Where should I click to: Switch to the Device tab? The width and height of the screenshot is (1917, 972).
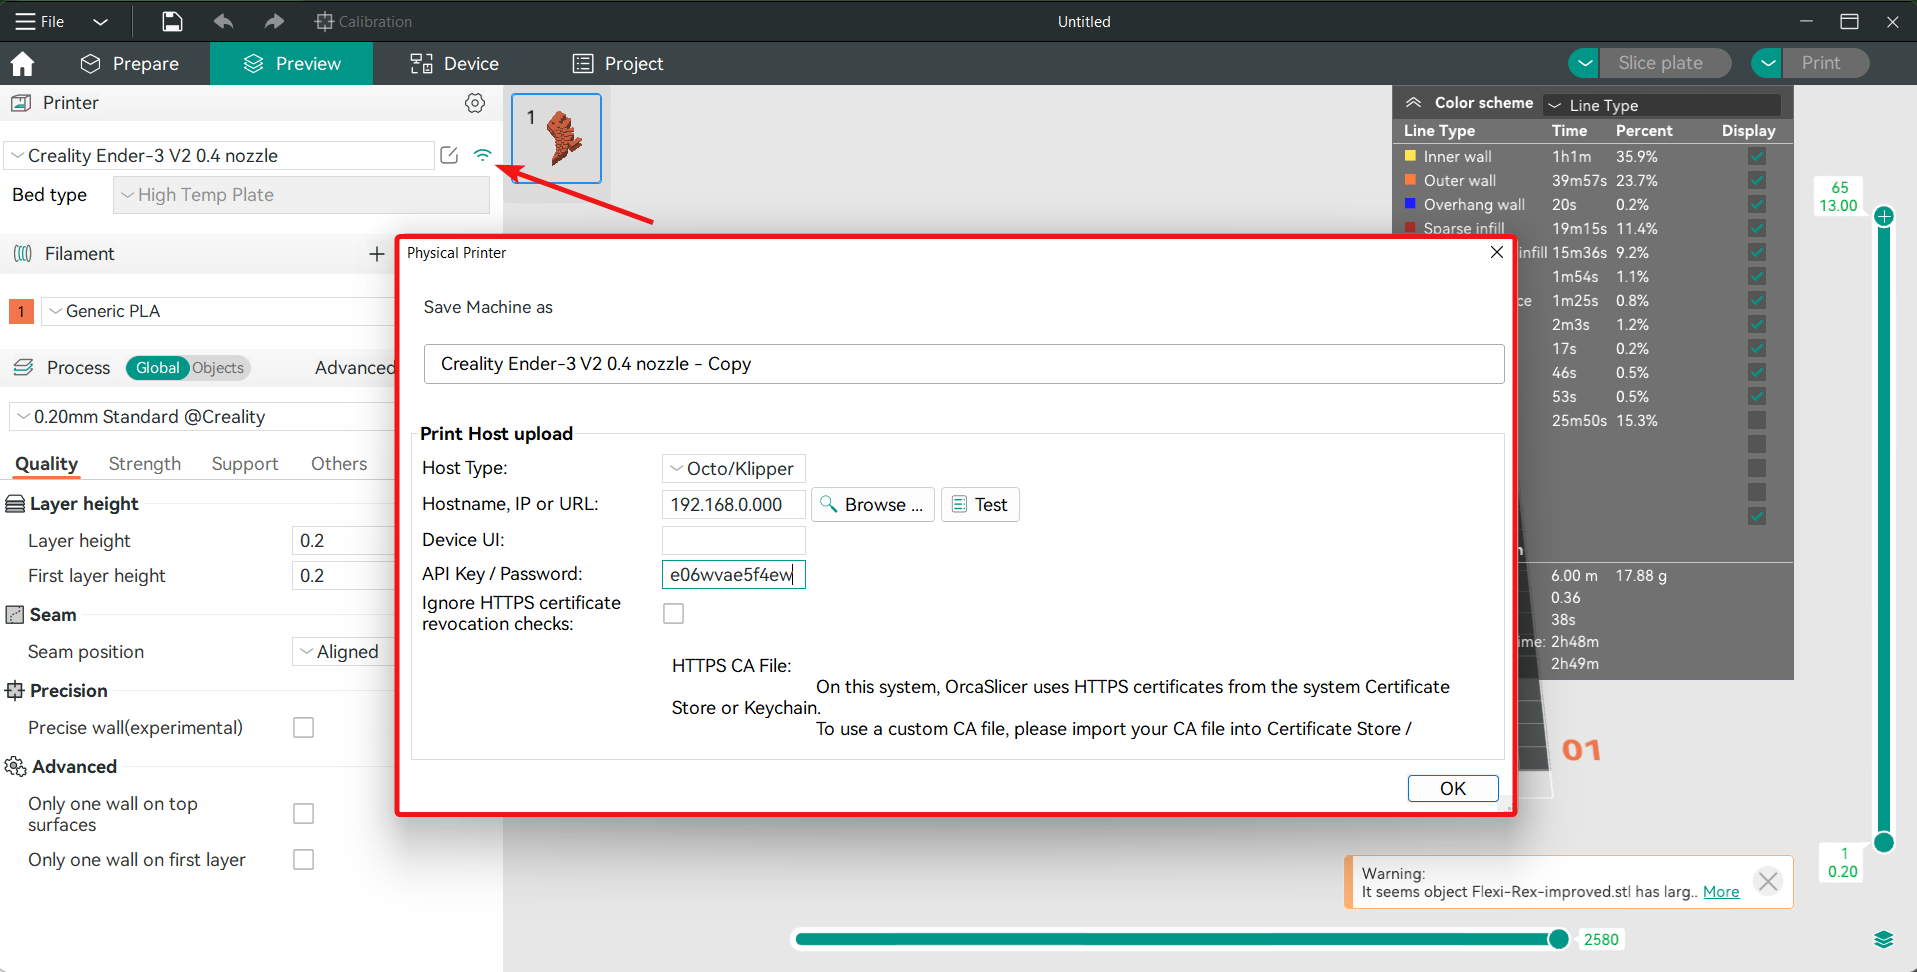[x=454, y=64]
